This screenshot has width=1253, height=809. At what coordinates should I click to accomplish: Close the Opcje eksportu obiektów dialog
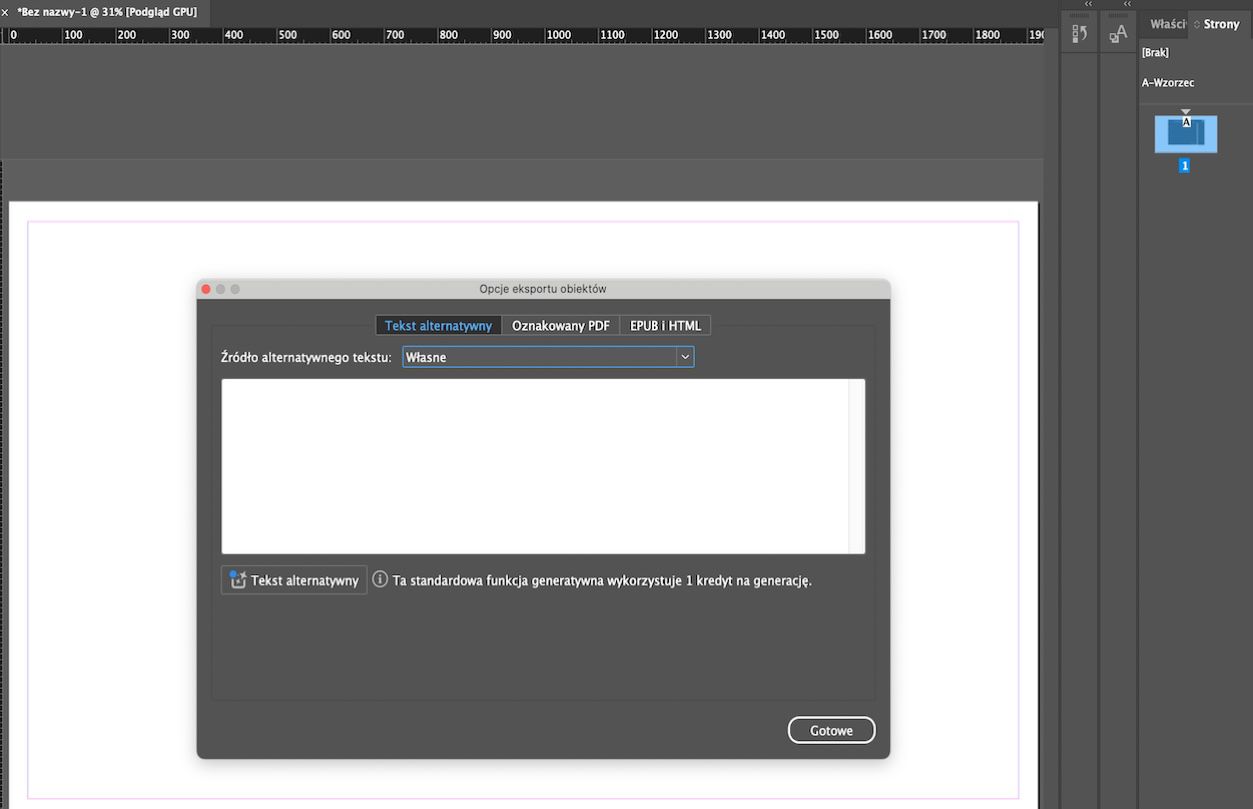[206, 289]
